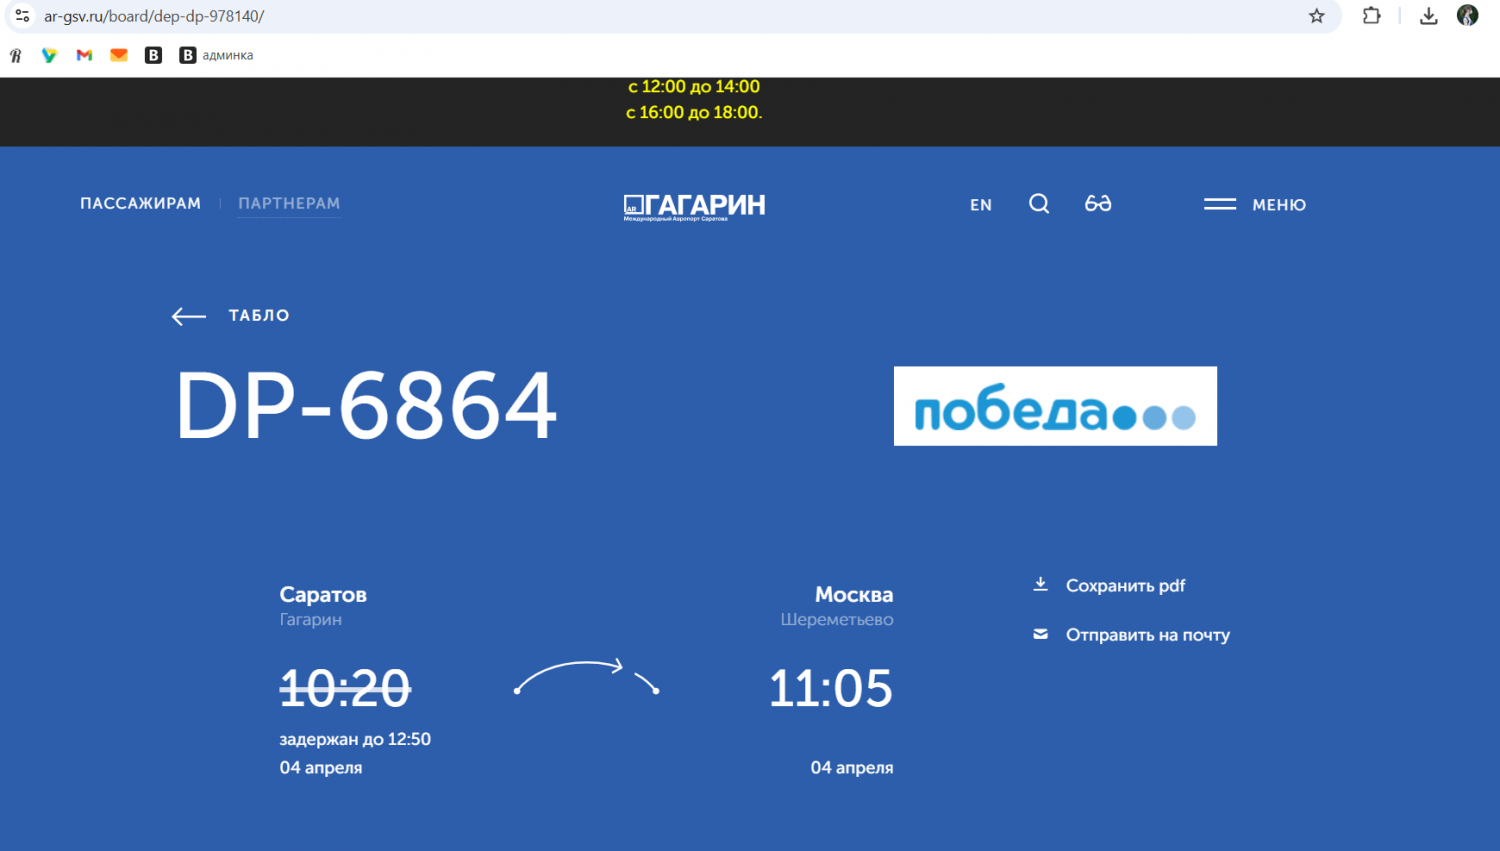This screenshot has width=1500, height=851.
Task: Open the Chrome profile avatar
Action: coord(1468,16)
